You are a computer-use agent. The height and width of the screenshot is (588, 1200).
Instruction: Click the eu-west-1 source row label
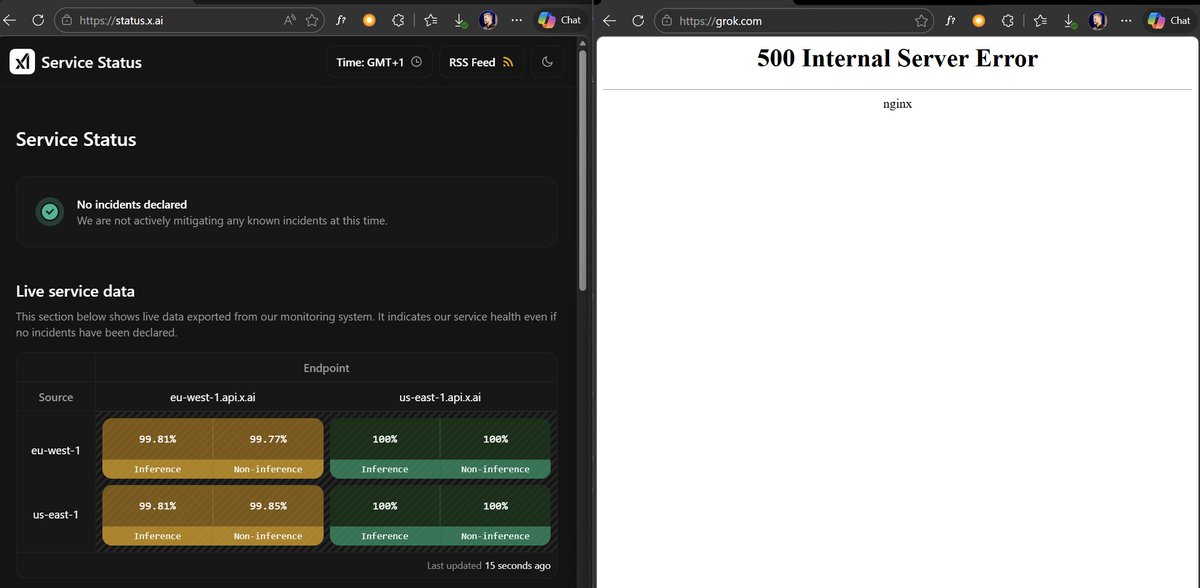click(56, 450)
